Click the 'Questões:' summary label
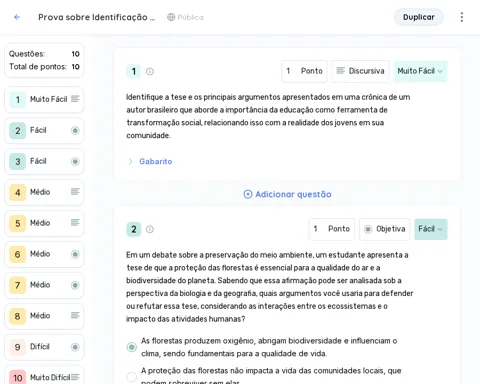480x384 pixels. 27,54
